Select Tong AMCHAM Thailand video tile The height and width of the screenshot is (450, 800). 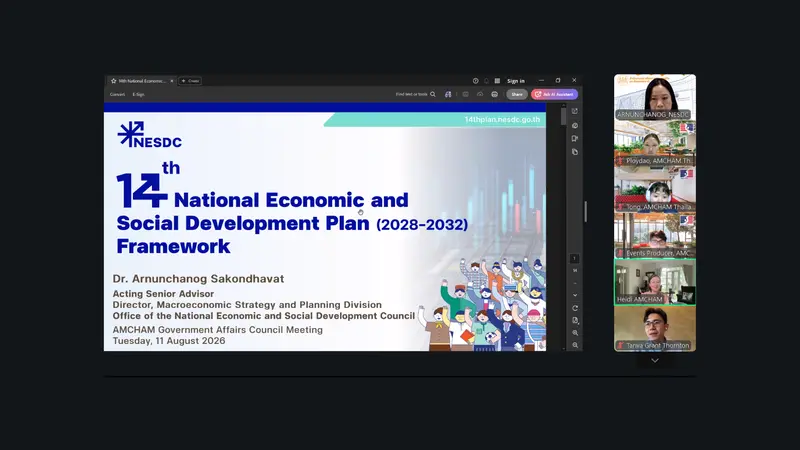click(655, 189)
